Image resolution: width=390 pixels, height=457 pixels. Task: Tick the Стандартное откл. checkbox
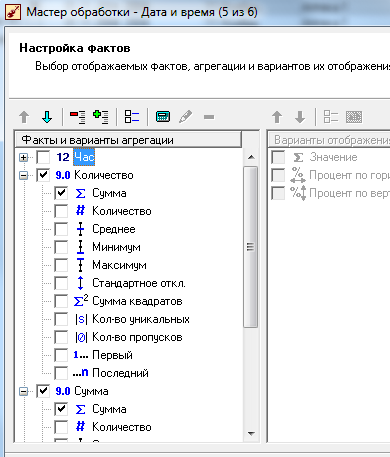(x=61, y=283)
